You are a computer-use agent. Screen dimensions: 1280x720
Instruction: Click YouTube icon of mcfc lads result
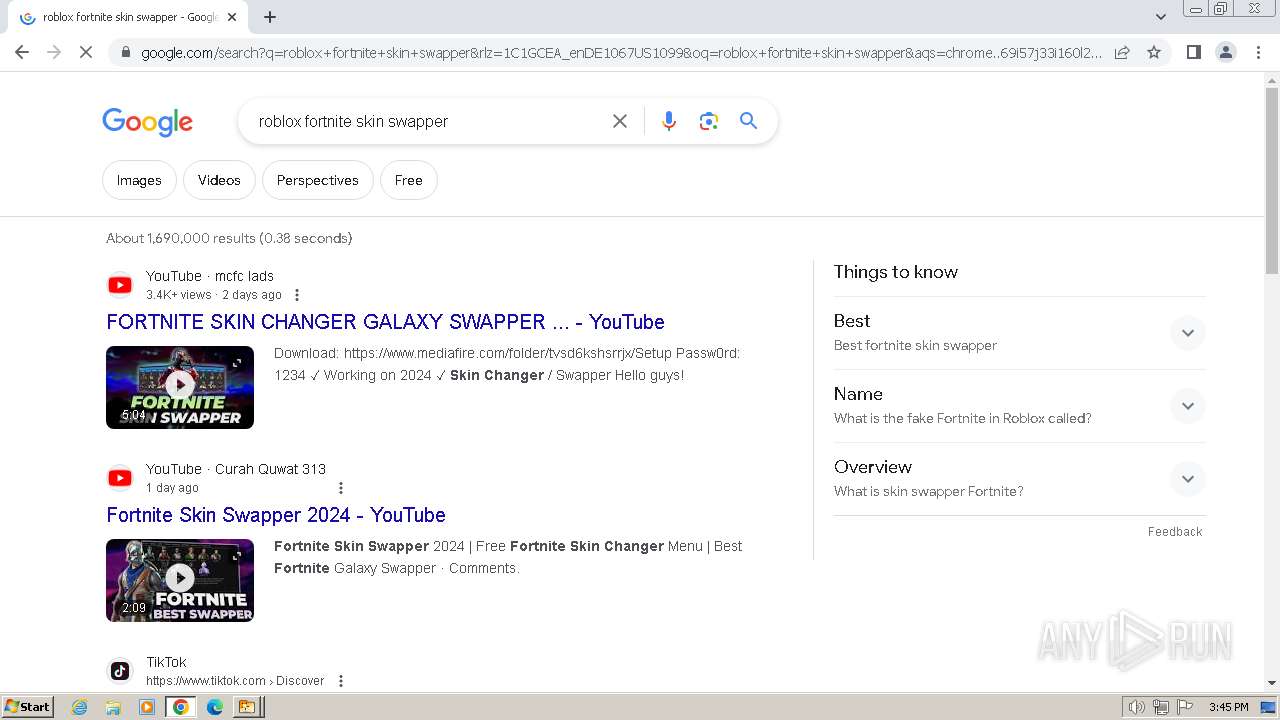120,285
